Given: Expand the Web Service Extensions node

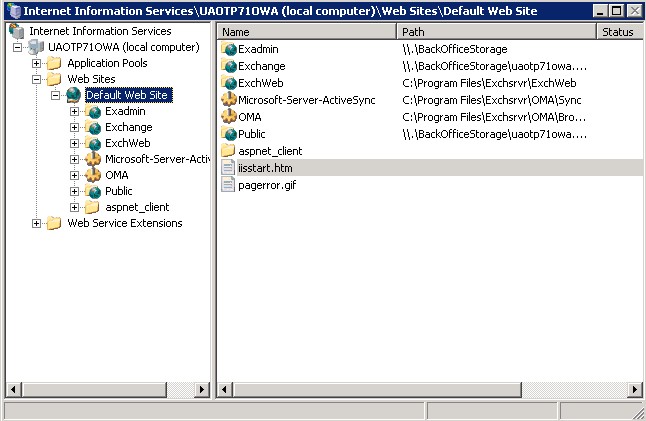Looking at the screenshot, I should point(37,224).
